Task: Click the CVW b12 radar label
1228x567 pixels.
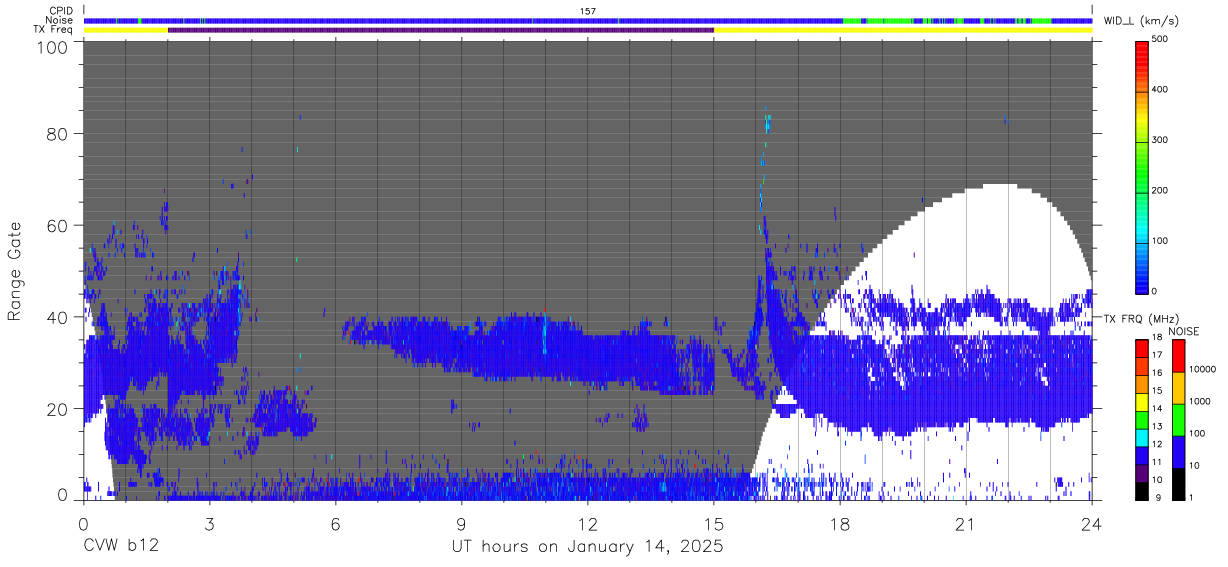Action: (x=120, y=547)
